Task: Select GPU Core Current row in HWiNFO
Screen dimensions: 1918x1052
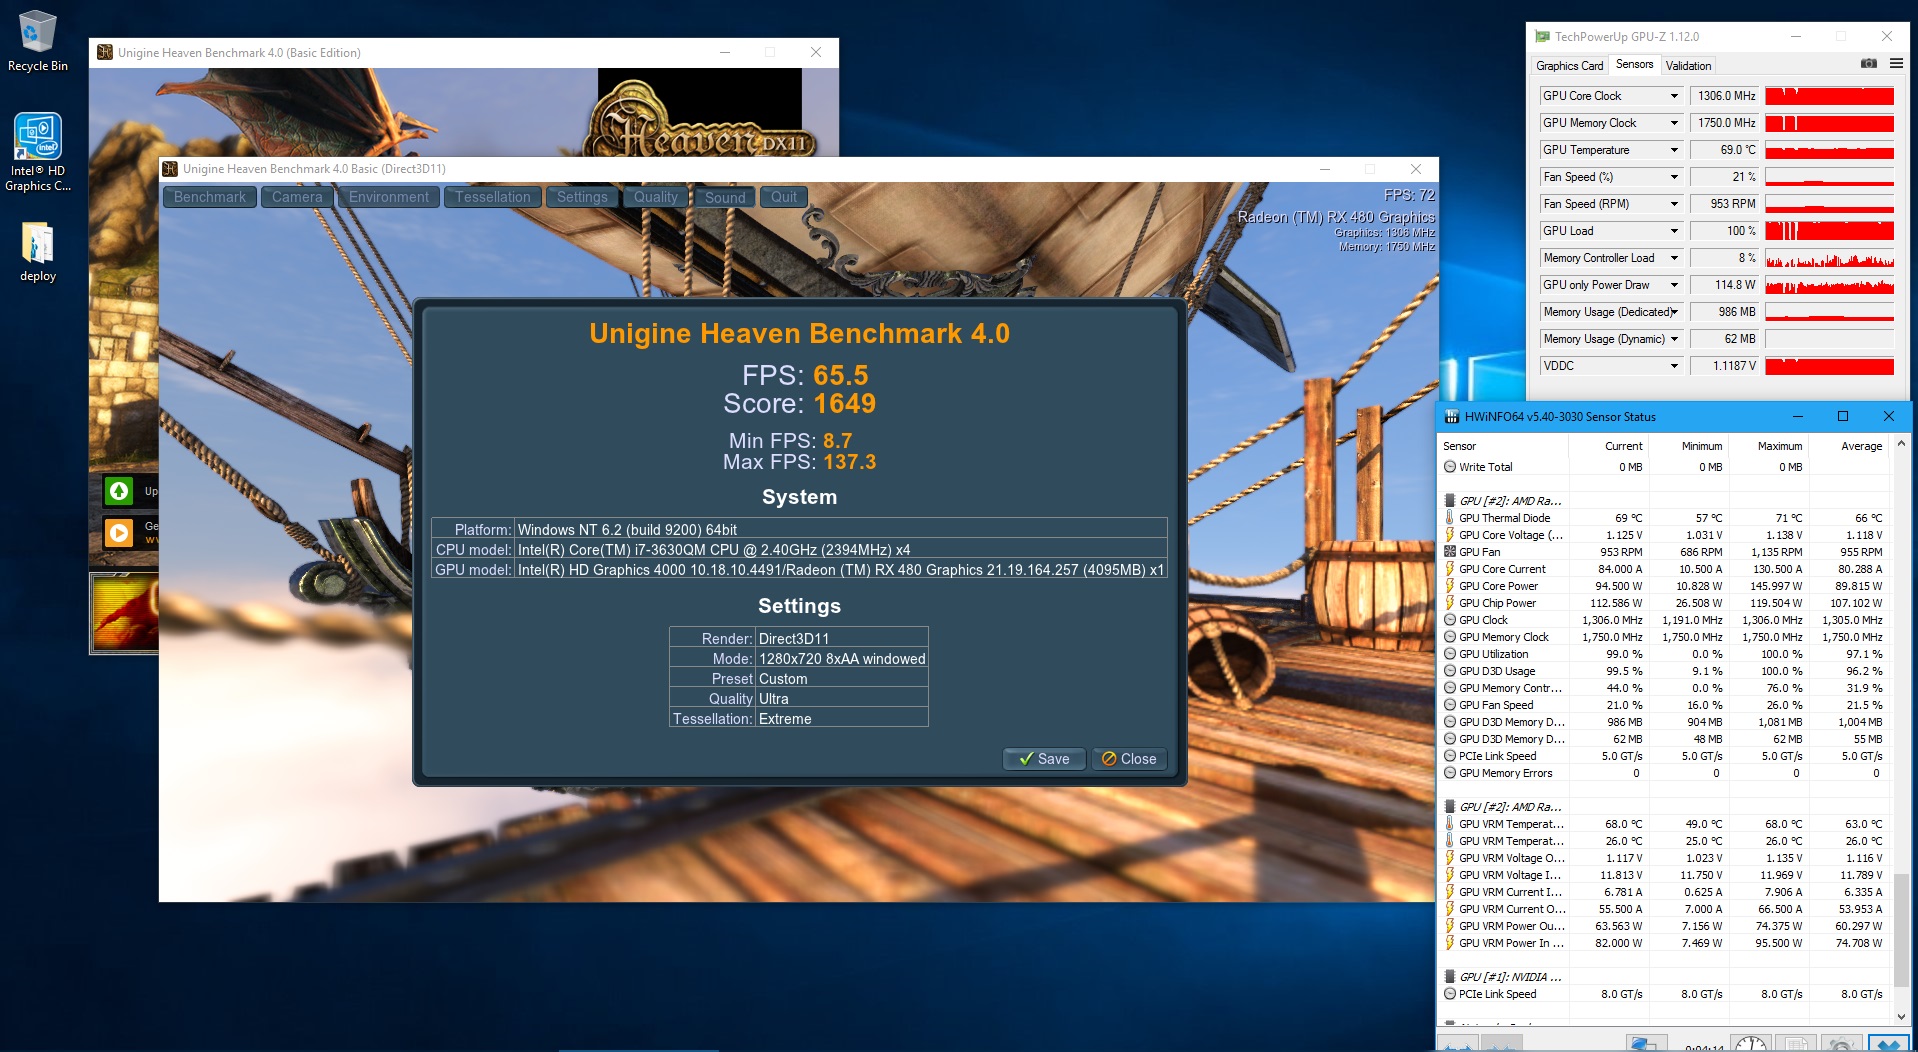Action: pos(1664,569)
